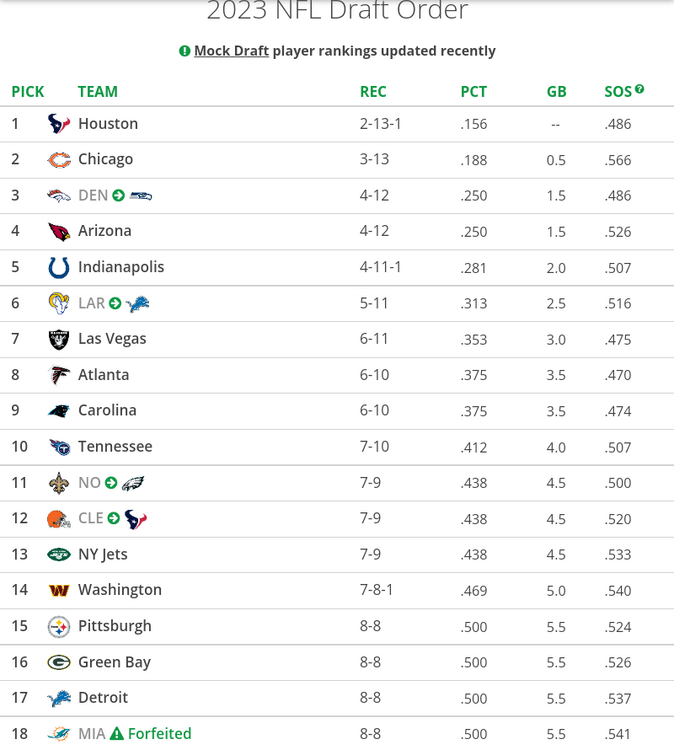
Task: Click the green arrow next to LAR
Action: pos(115,303)
